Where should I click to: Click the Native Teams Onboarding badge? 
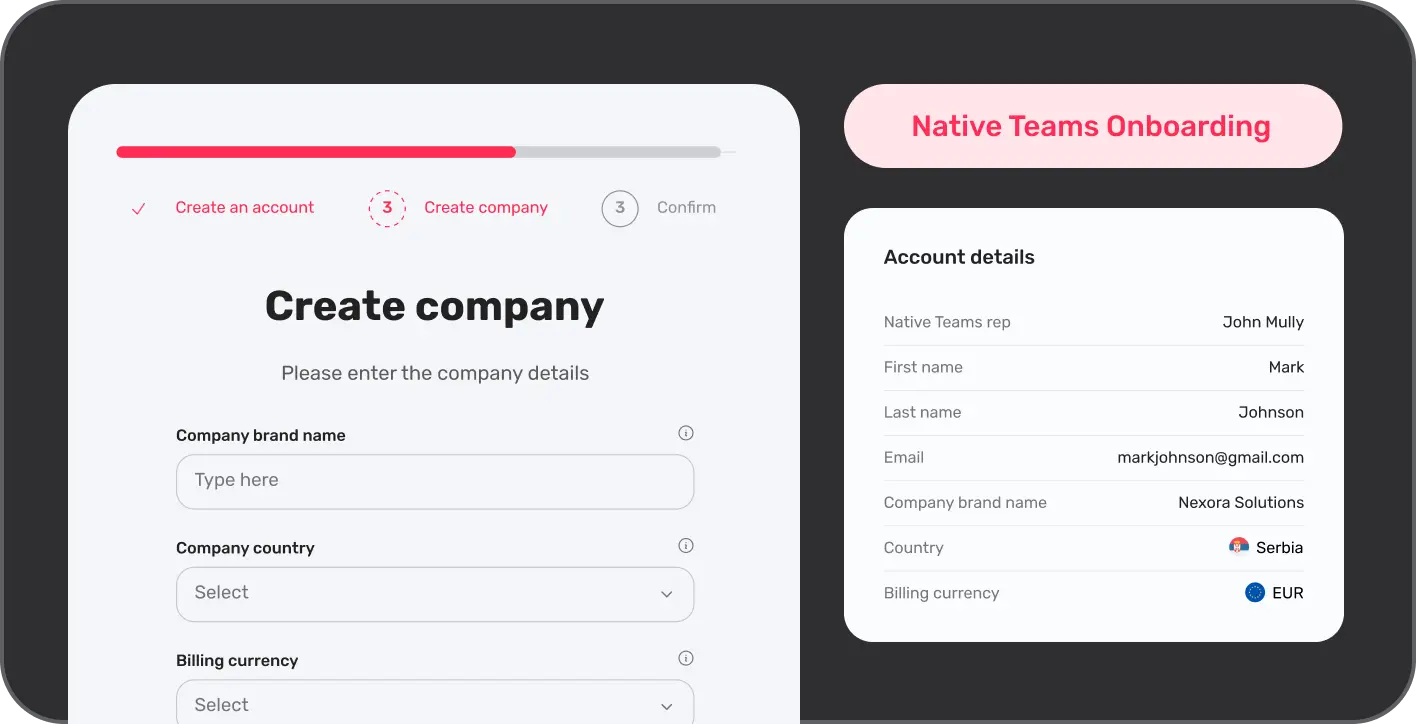(x=1091, y=126)
